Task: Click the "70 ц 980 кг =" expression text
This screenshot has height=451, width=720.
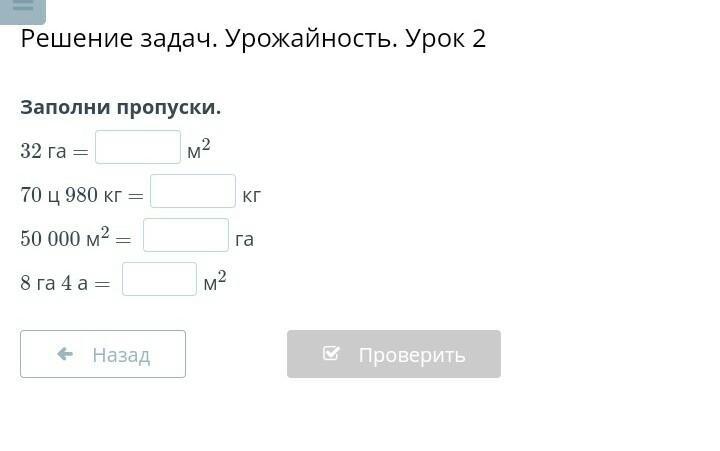Action: point(82,195)
